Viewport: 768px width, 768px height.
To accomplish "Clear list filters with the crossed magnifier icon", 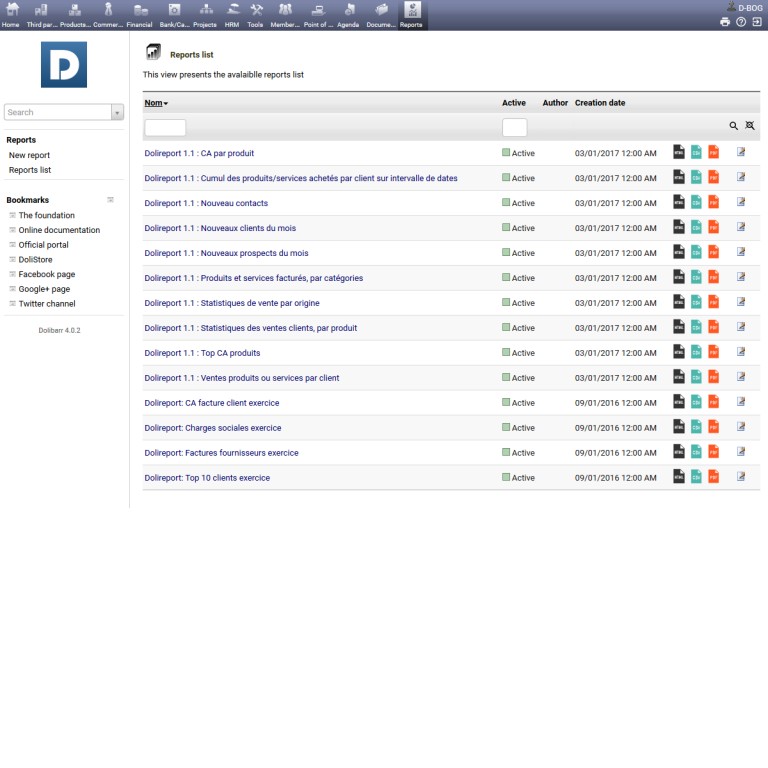I will (749, 126).
